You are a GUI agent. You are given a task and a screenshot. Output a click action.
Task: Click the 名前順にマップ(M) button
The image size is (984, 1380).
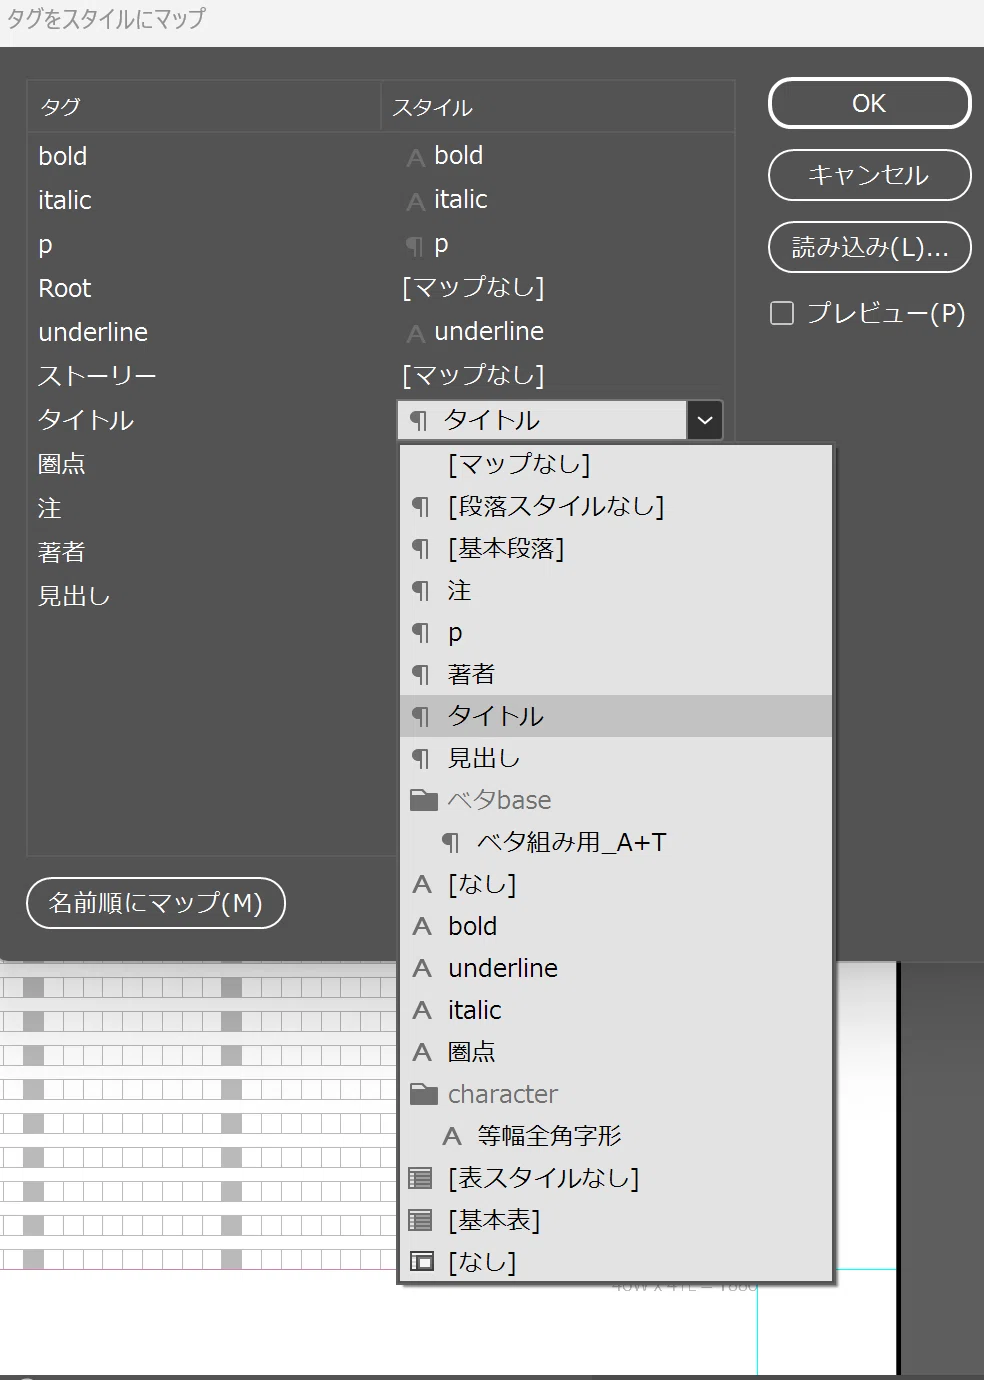coord(156,903)
